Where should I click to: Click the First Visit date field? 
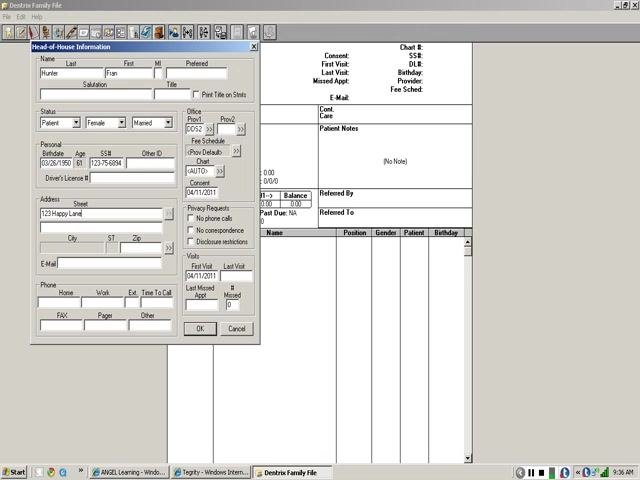pos(202,276)
